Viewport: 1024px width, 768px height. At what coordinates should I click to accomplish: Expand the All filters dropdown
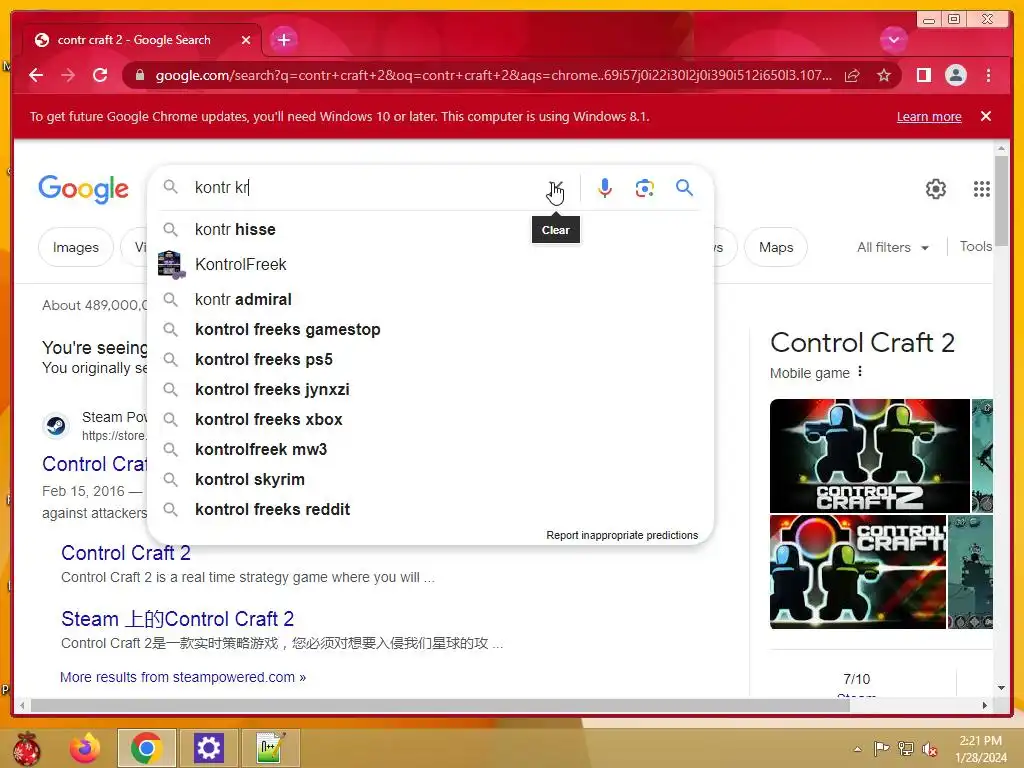coord(893,247)
